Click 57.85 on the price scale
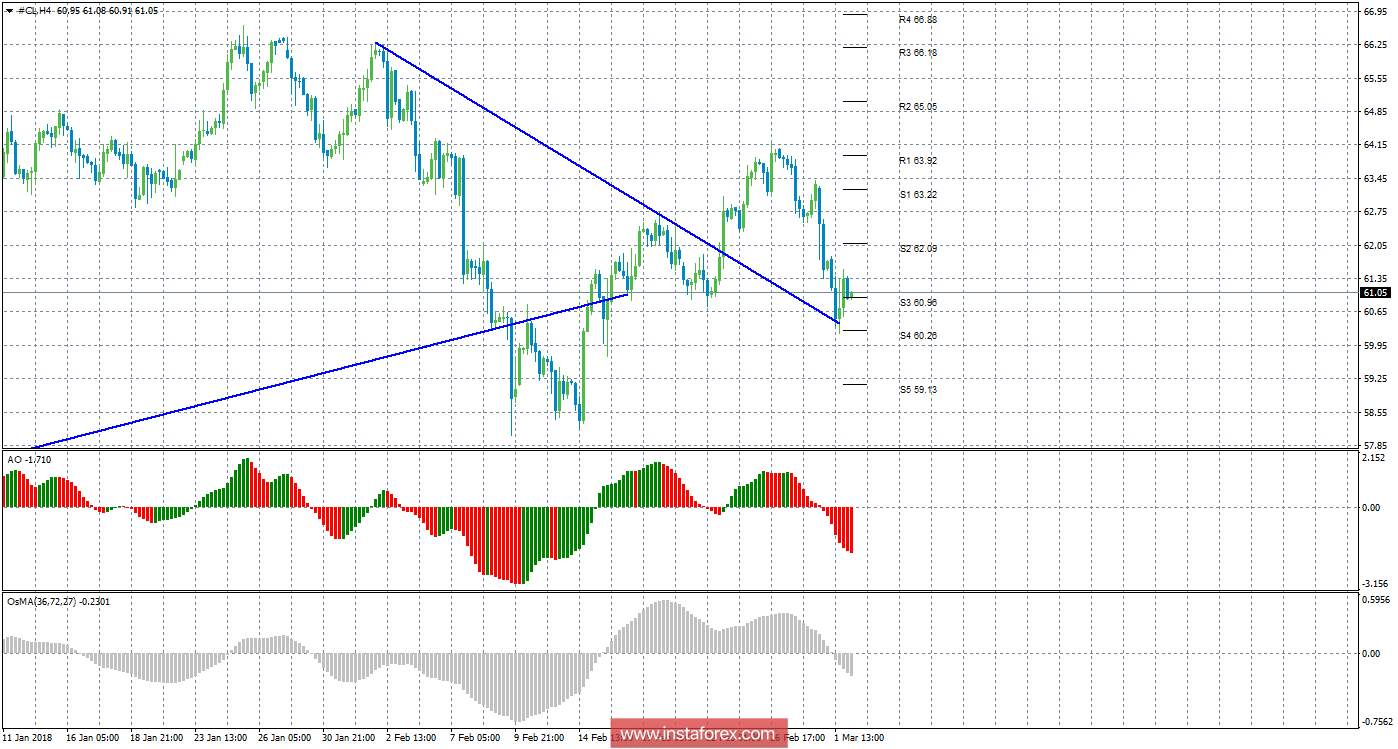 (1376, 444)
